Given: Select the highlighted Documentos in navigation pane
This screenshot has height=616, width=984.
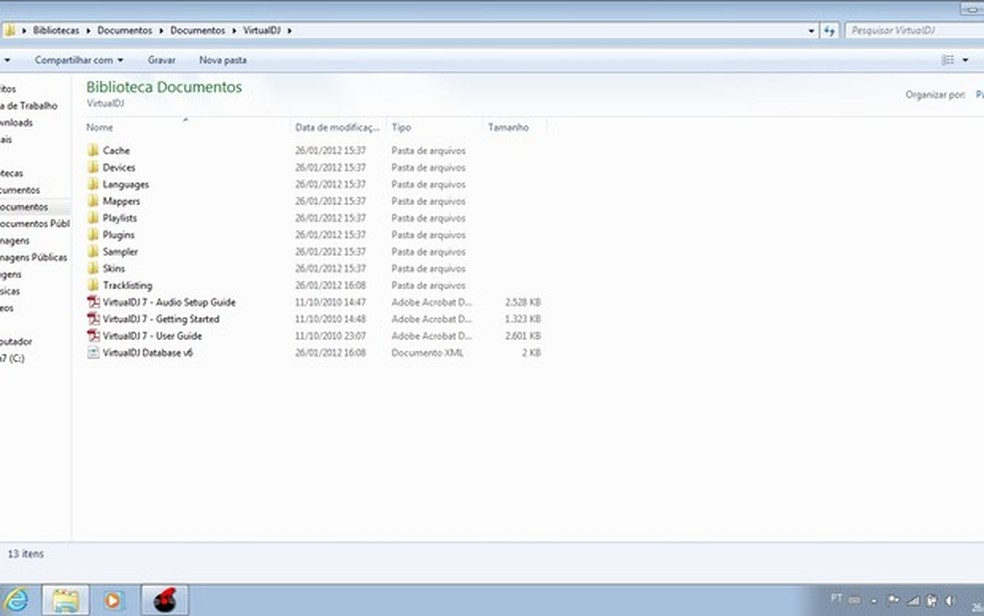Looking at the screenshot, I should 24,206.
